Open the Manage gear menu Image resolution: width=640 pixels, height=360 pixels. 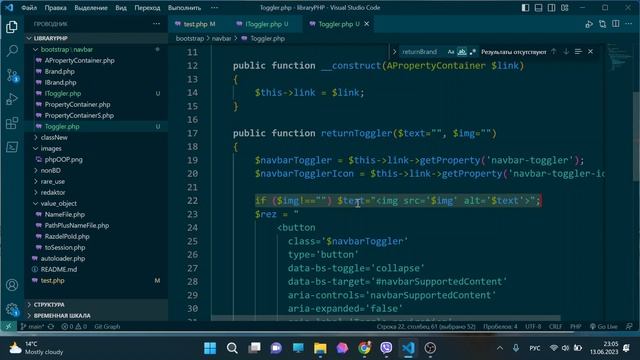(12, 309)
